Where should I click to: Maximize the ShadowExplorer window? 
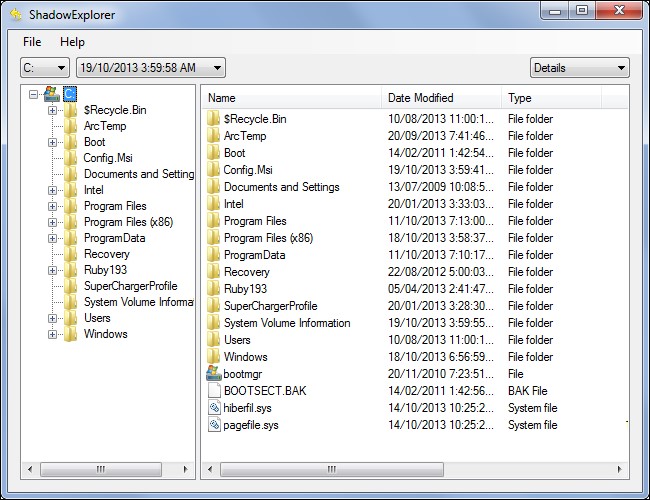pos(582,10)
